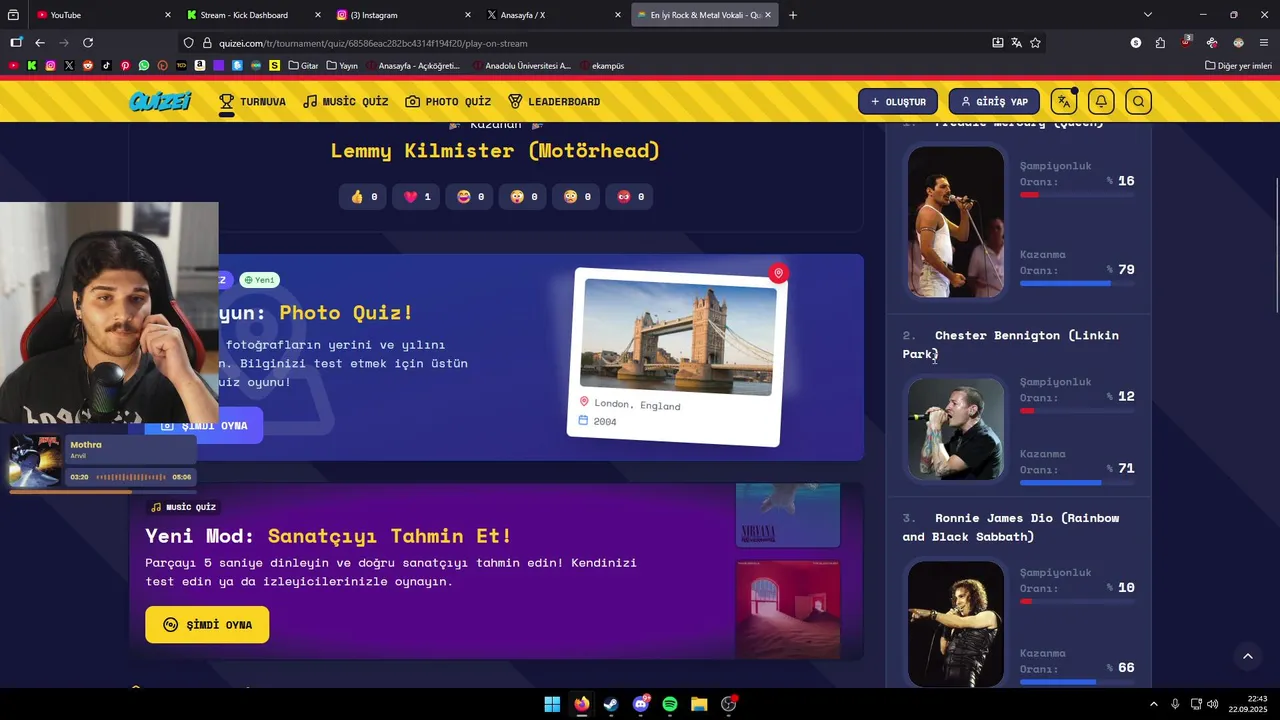Image resolution: width=1280 pixels, height=720 pixels.
Task: React with the surprised emoji
Action: click(524, 197)
